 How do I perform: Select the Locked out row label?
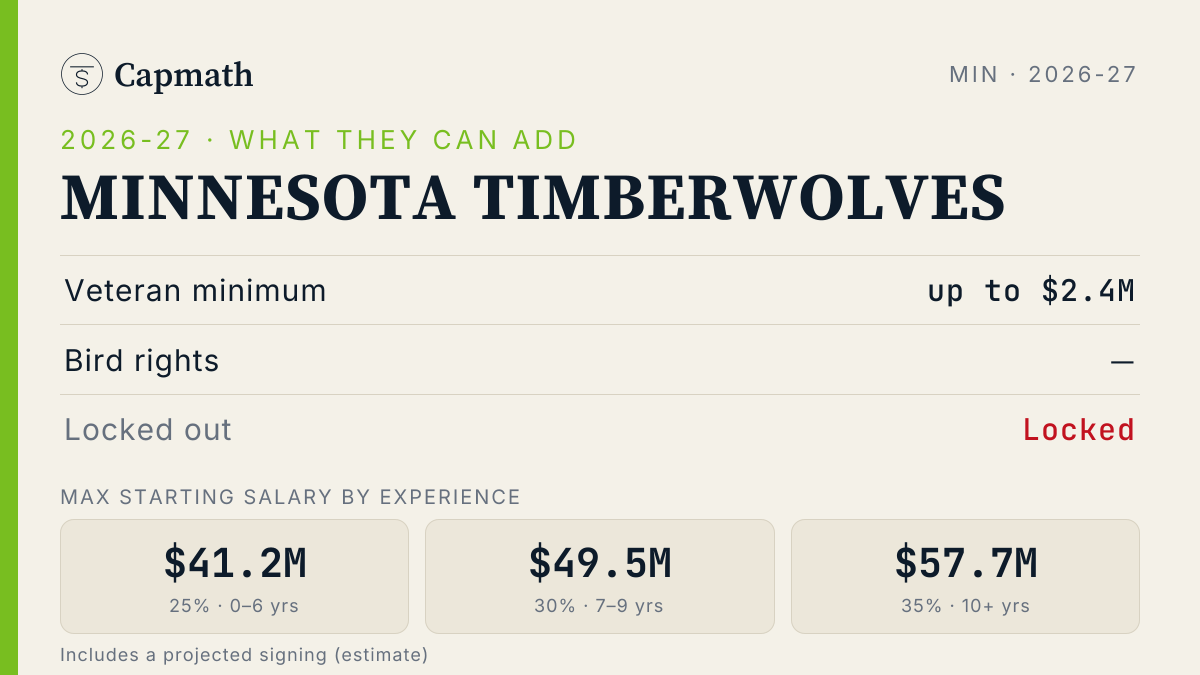pyautogui.click(x=148, y=430)
